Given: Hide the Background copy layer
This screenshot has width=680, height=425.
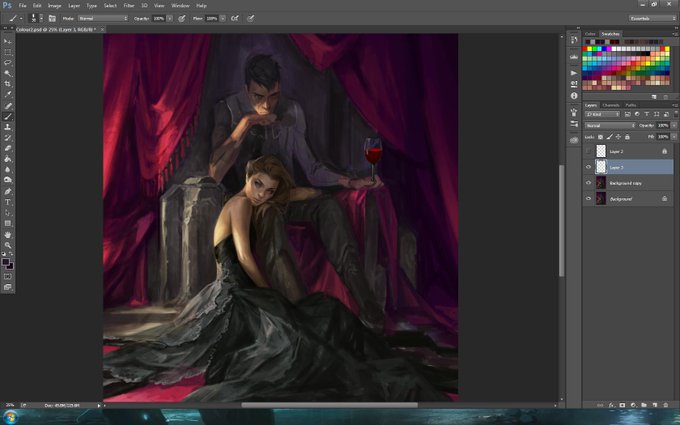Looking at the screenshot, I should click(588, 183).
